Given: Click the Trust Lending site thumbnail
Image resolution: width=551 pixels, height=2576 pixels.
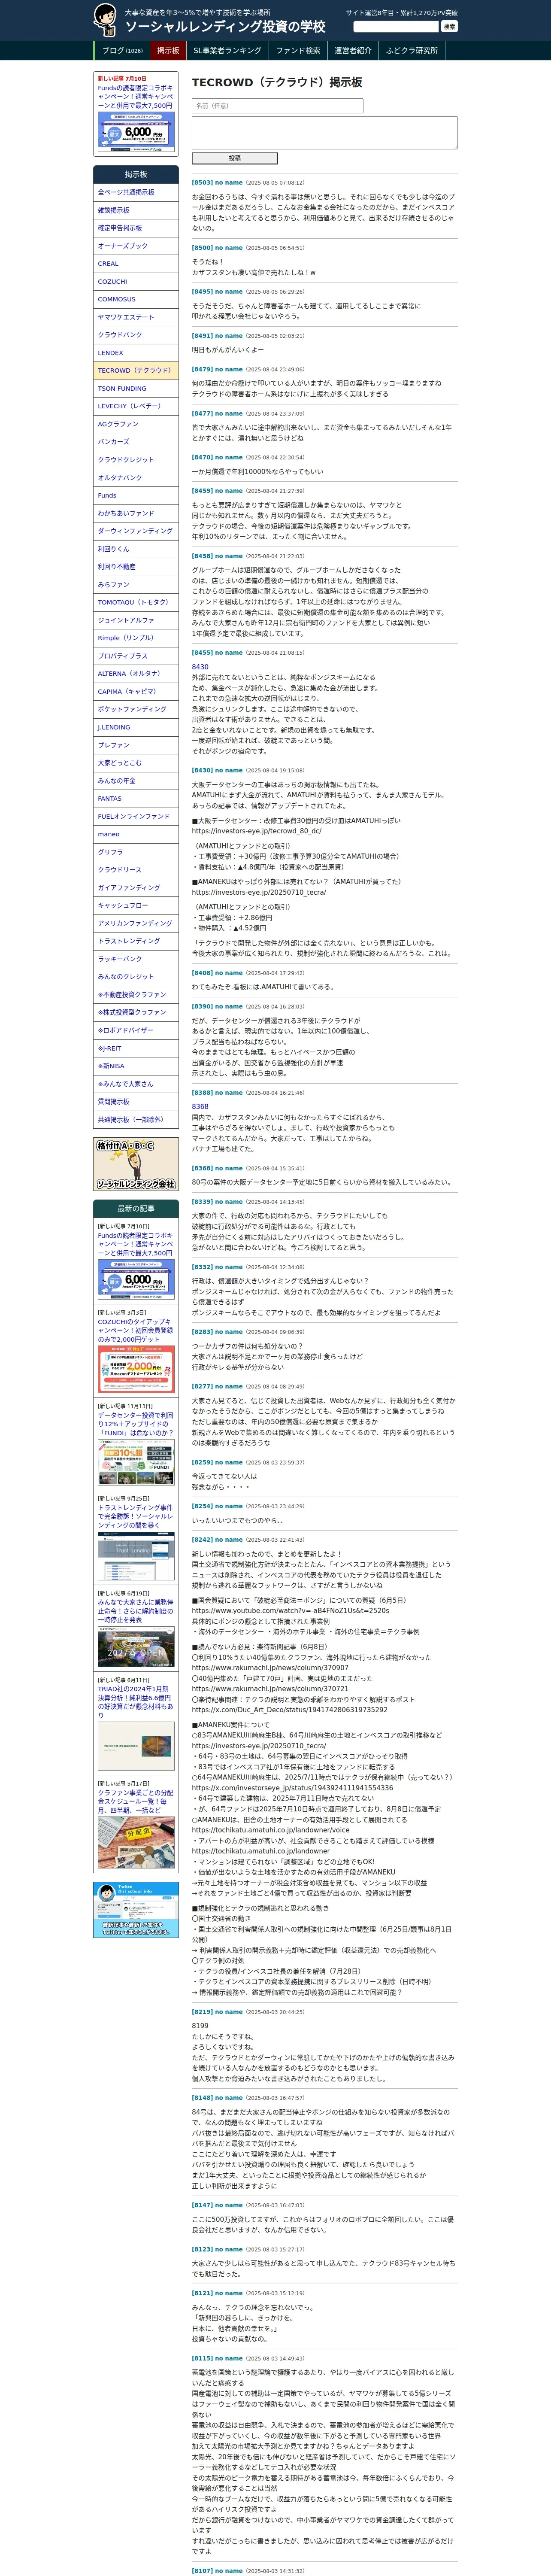Looking at the screenshot, I should (x=136, y=1556).
